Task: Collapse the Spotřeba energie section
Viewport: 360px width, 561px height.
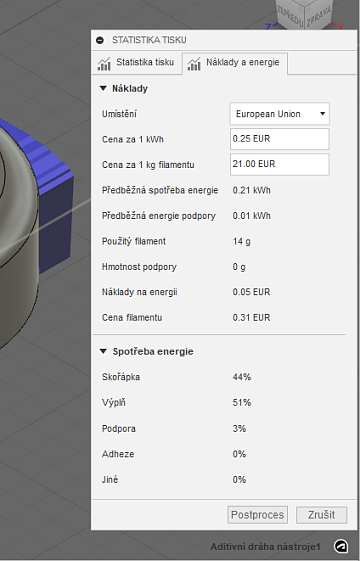Action: click(x=103, y=351)
